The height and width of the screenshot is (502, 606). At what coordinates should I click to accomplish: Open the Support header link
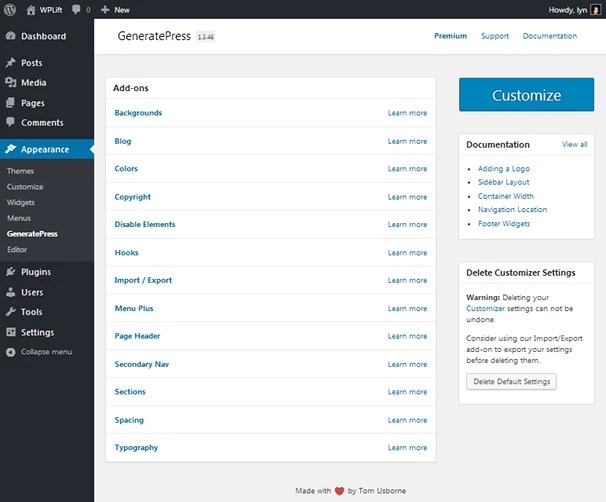coord(495,36)
